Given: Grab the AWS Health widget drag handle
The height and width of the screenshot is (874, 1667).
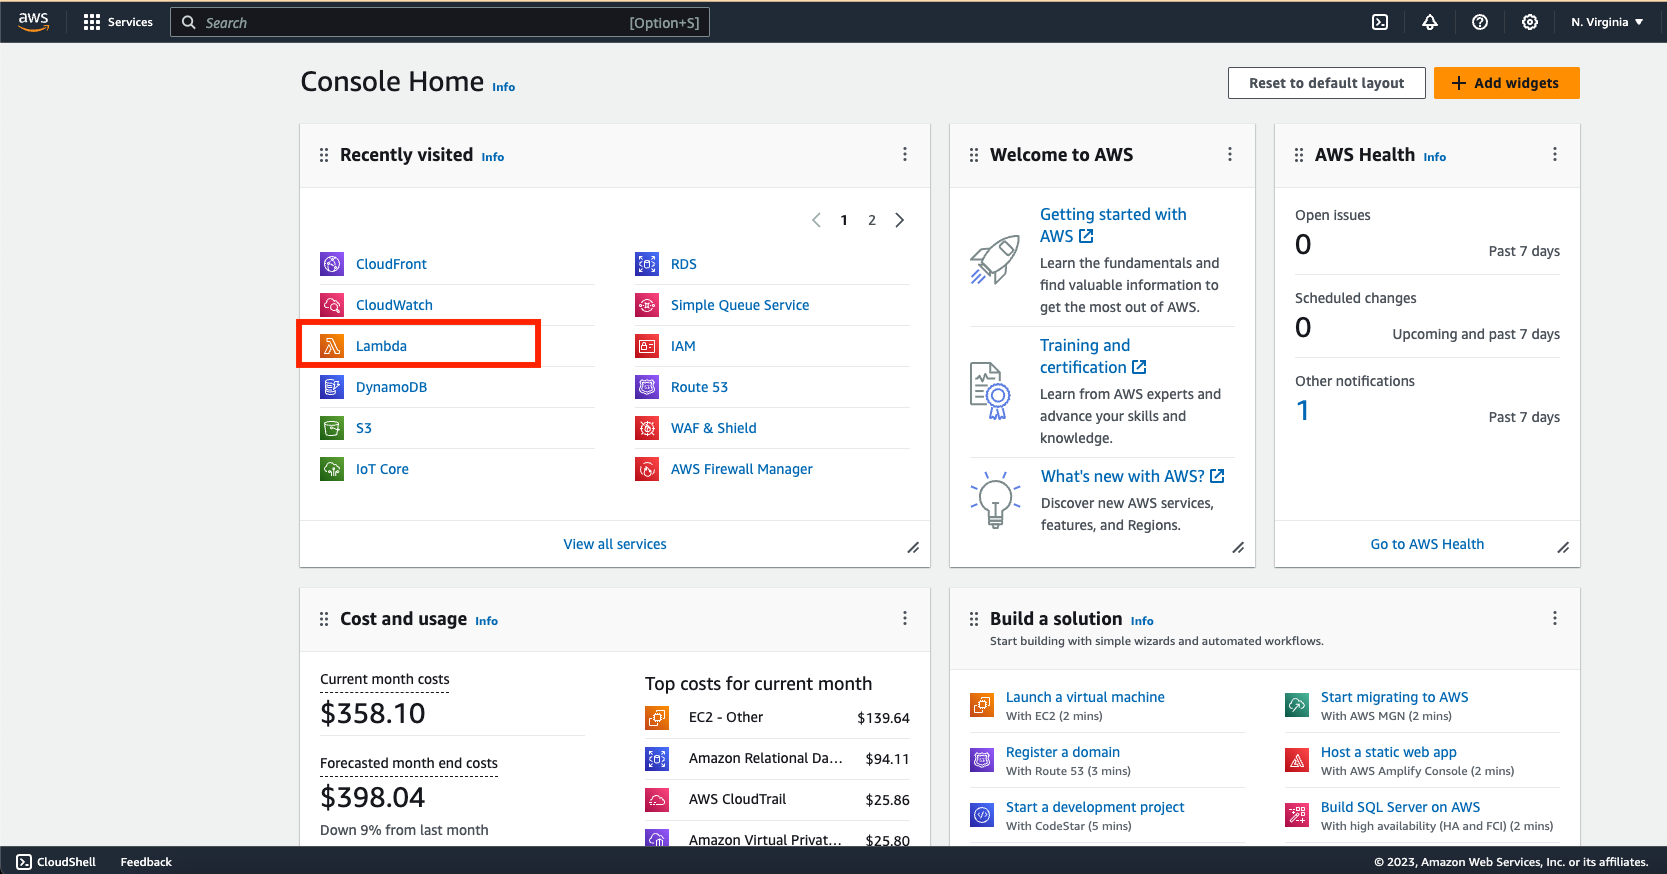Looking at the screenshot, I should [1299, 155].
